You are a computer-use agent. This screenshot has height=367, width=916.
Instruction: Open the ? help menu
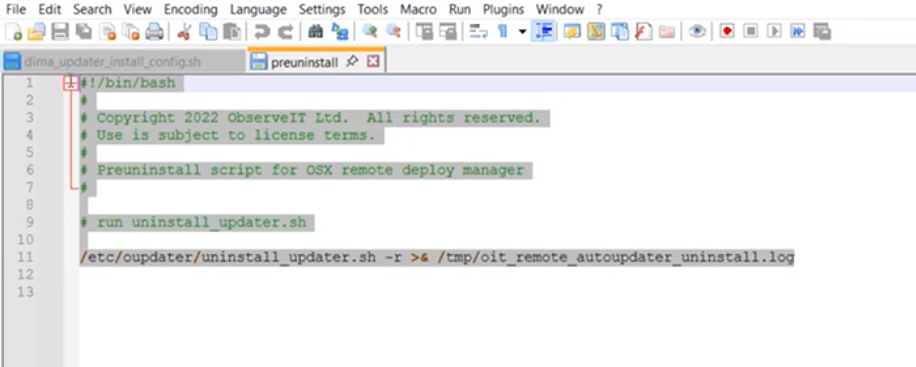coord(599,9)
